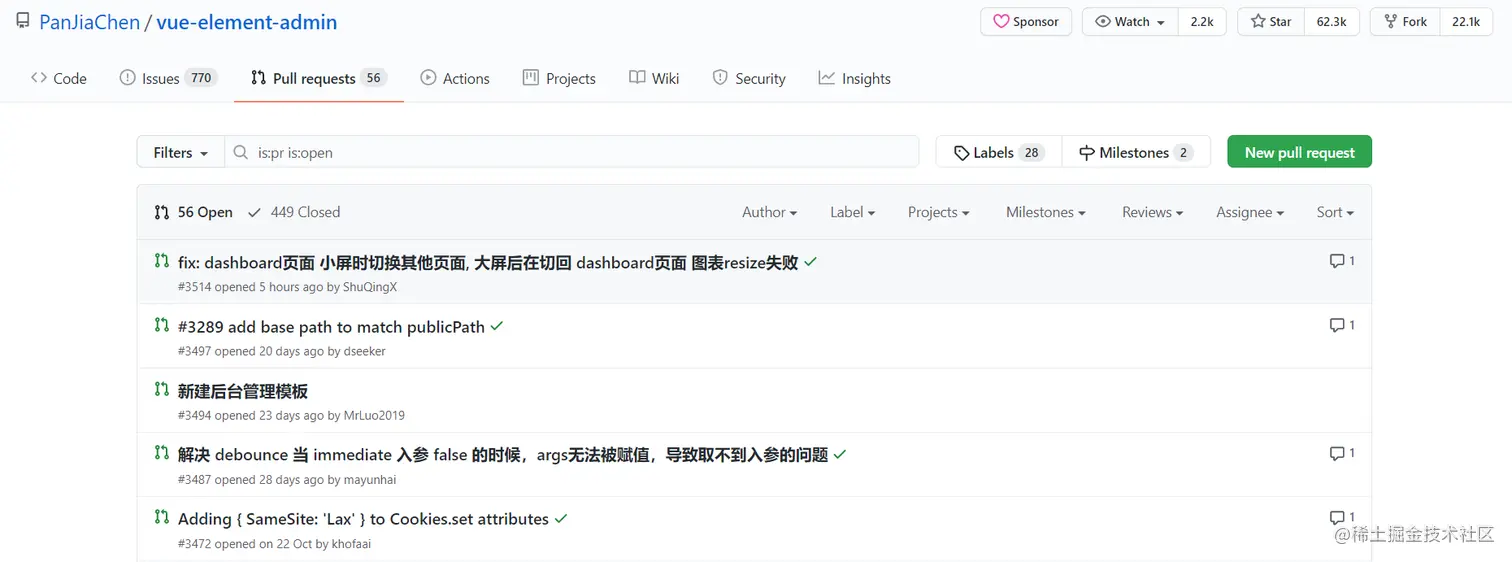
Task: Click the checkmark icon beside 449 Closed
Action: pos(254,212)
